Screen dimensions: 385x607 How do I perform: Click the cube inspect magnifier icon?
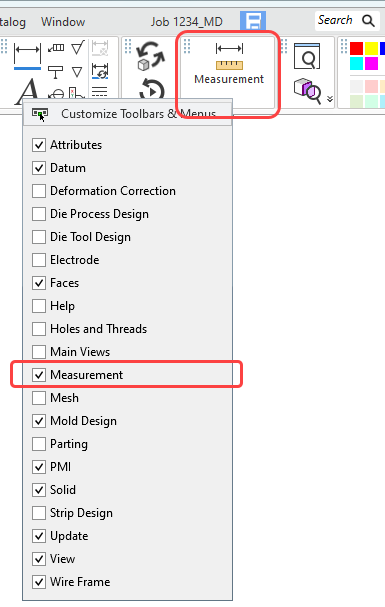coord(307,91)
